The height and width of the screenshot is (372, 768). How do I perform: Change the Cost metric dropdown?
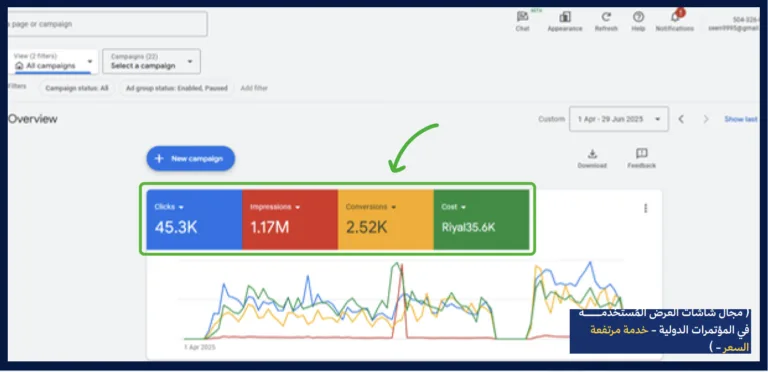tap(454, 207)
